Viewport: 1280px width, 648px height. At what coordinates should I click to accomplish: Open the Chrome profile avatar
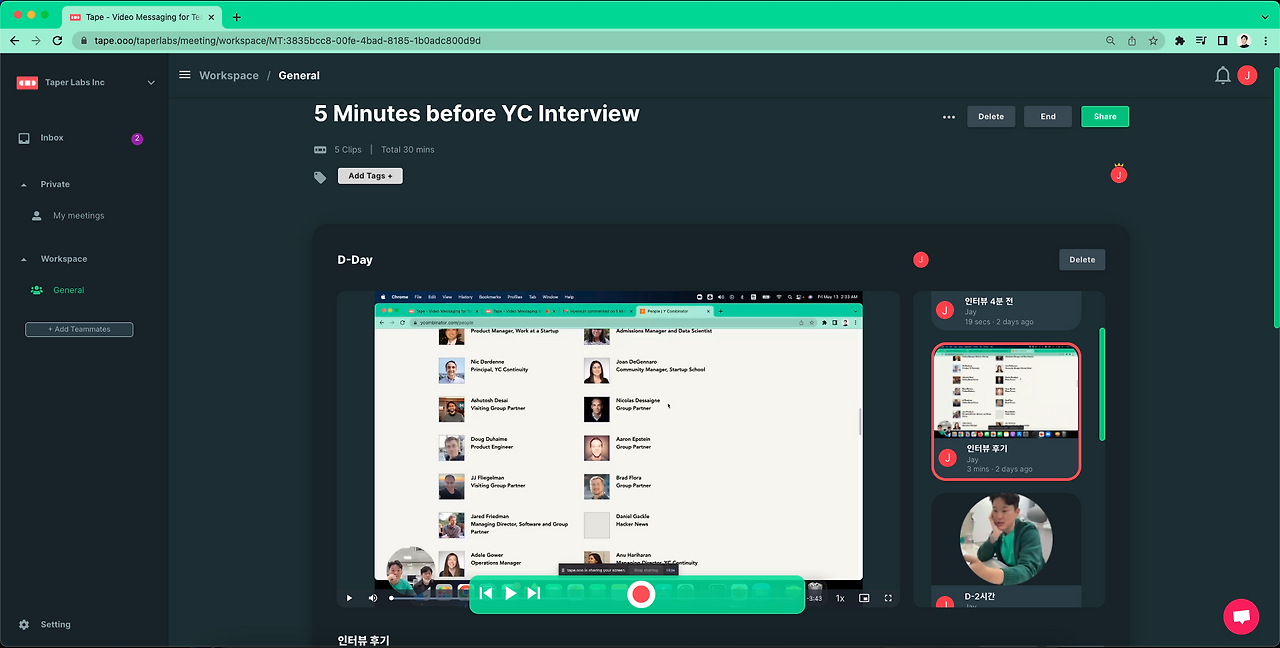(1245, 41)
